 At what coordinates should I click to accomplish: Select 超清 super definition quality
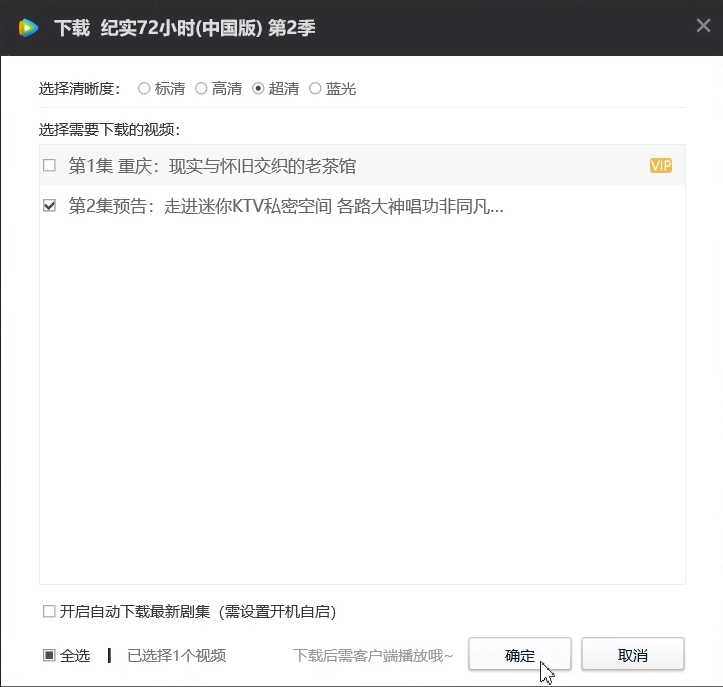[x=258, y=89]
